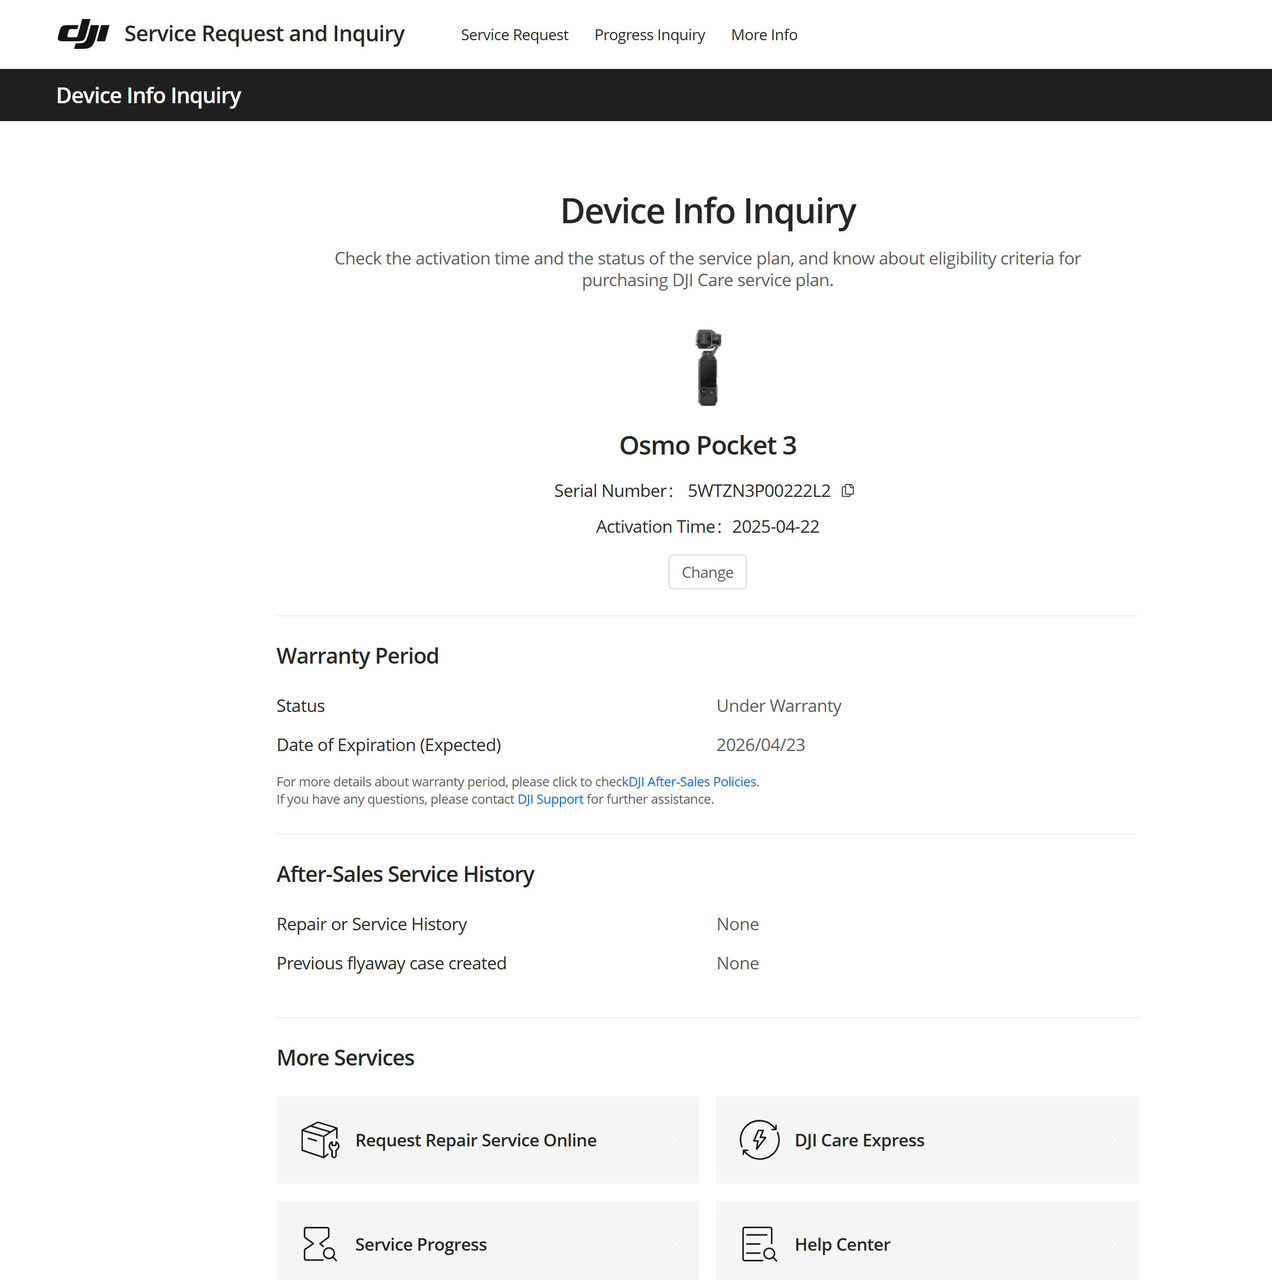Screen dimensions: 1272x1280
Task: Click the Osmo Pocket 3 product image
Action: 708,367
